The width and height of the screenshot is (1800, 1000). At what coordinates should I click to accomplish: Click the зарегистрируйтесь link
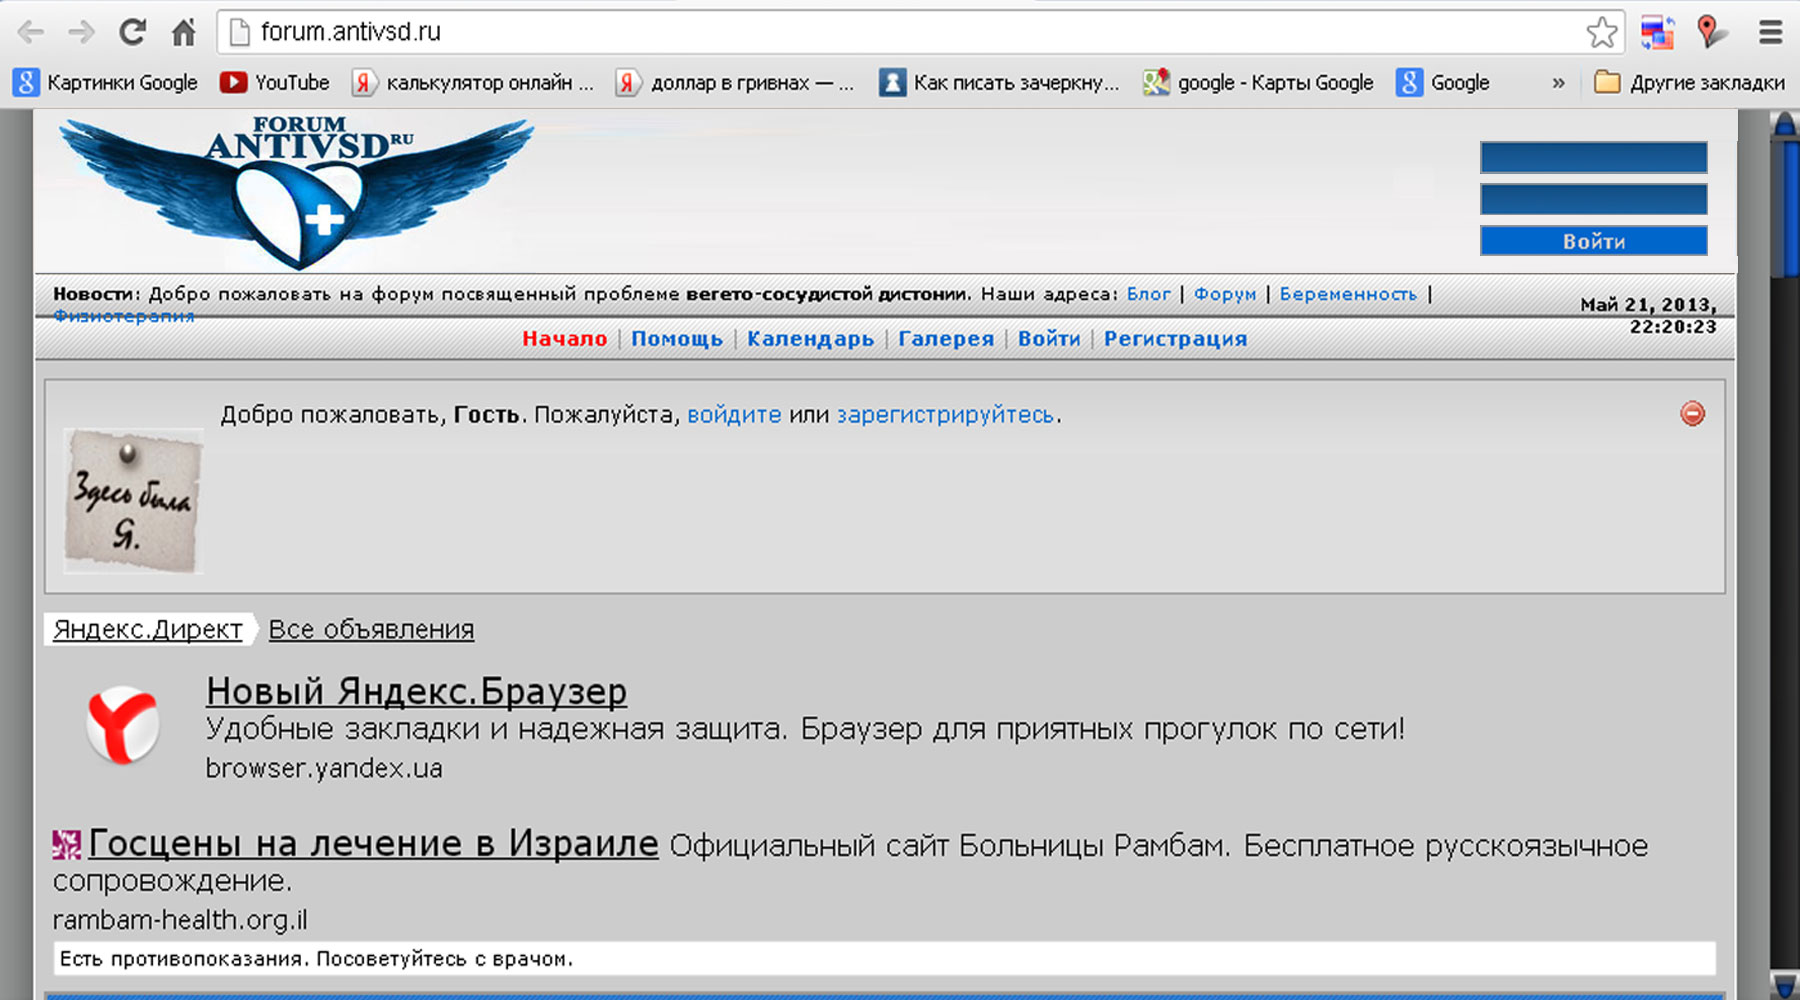(x=946, y=415)
